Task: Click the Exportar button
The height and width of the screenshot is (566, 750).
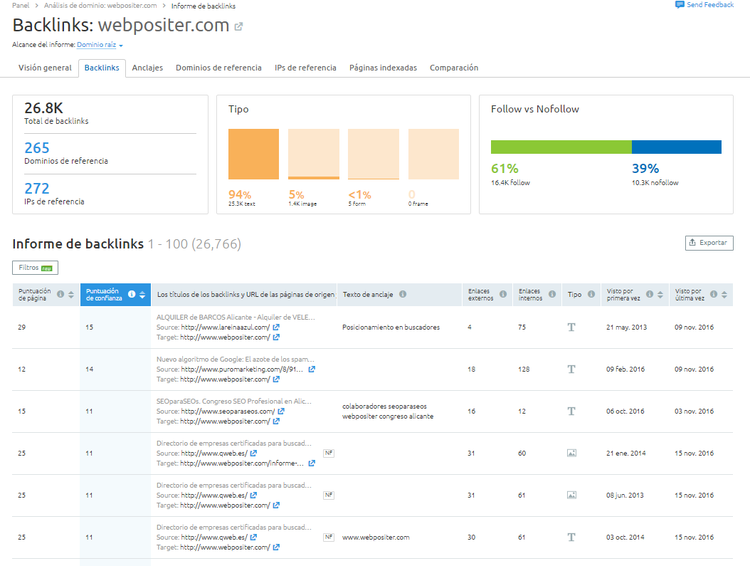Action: pyautogui.click(x=709, y=243)
